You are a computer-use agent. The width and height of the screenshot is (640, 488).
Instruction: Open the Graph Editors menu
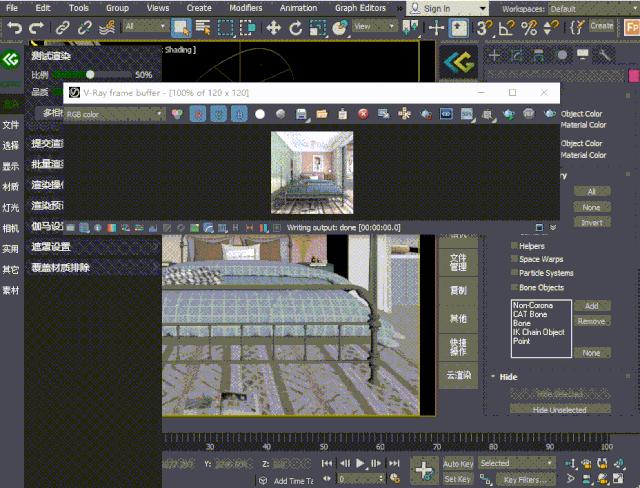[x=360, y=8]
